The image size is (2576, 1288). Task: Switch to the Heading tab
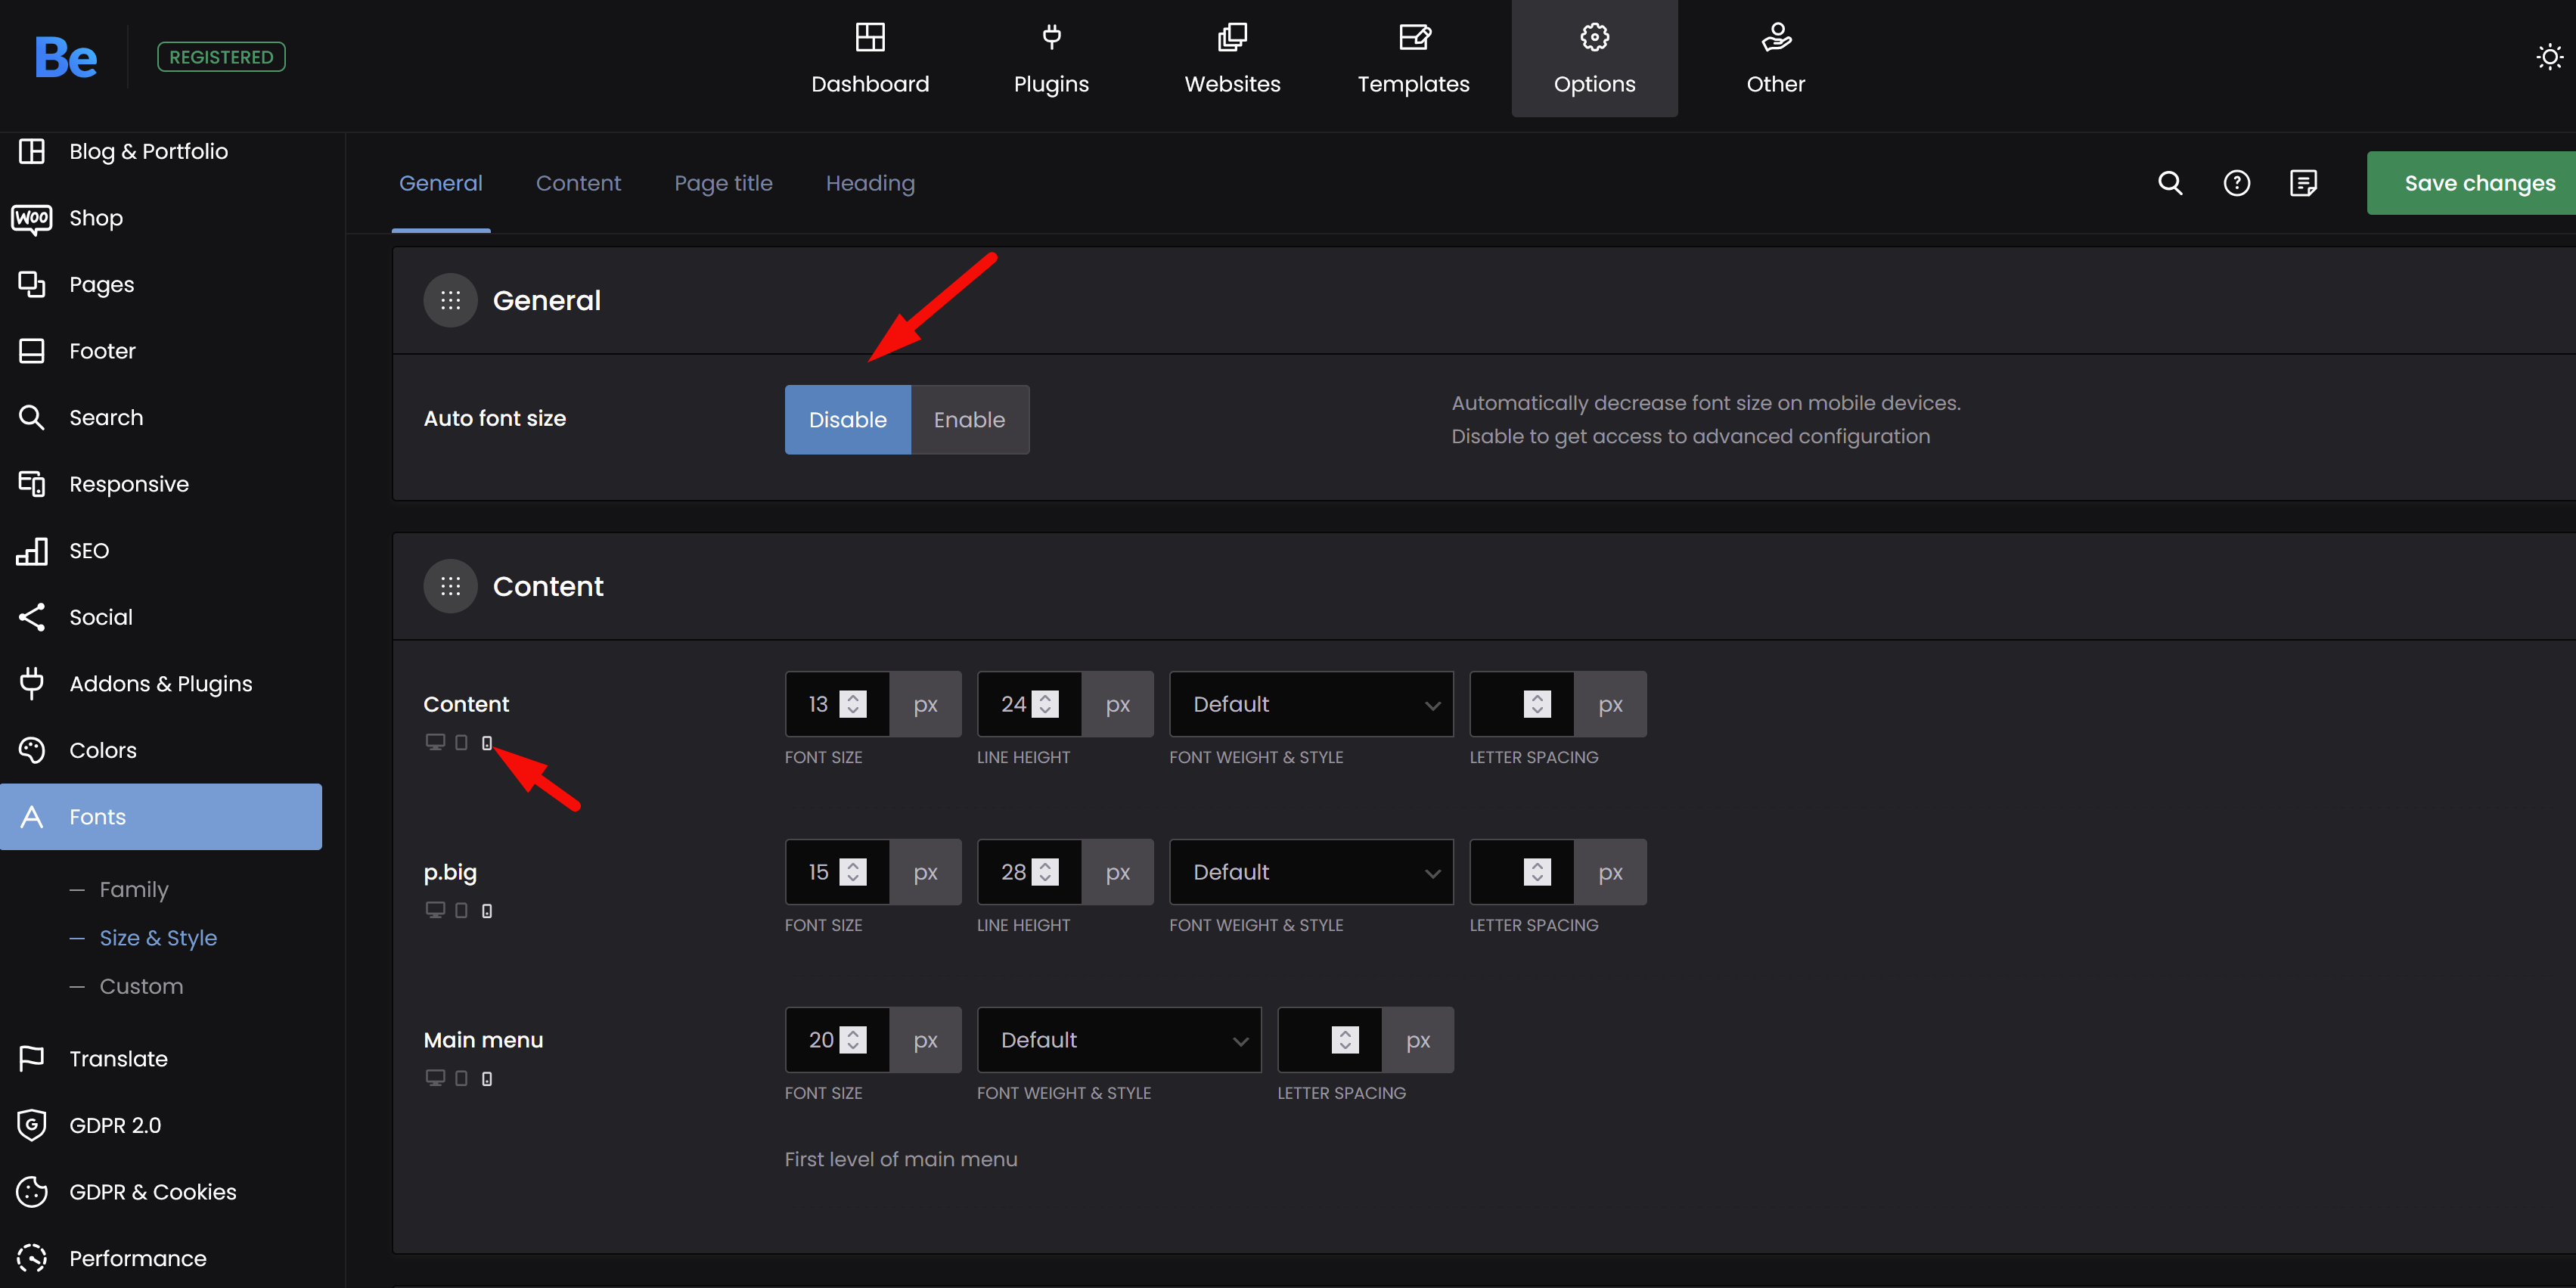coord(869,183)
